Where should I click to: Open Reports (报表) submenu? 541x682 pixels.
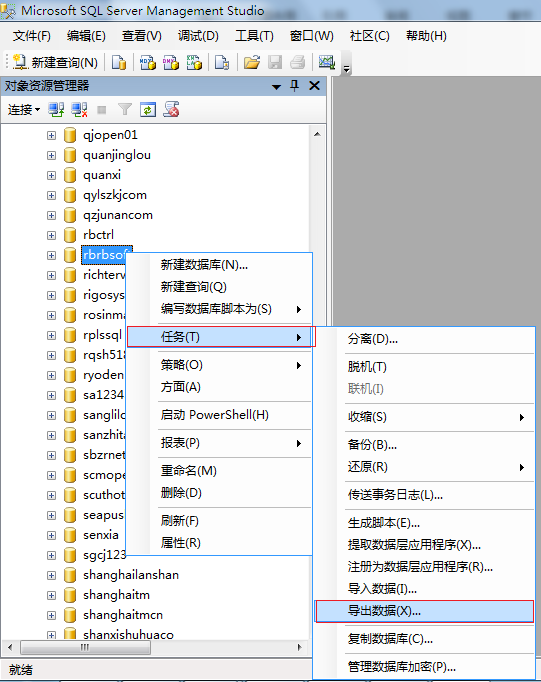(219, 443)
